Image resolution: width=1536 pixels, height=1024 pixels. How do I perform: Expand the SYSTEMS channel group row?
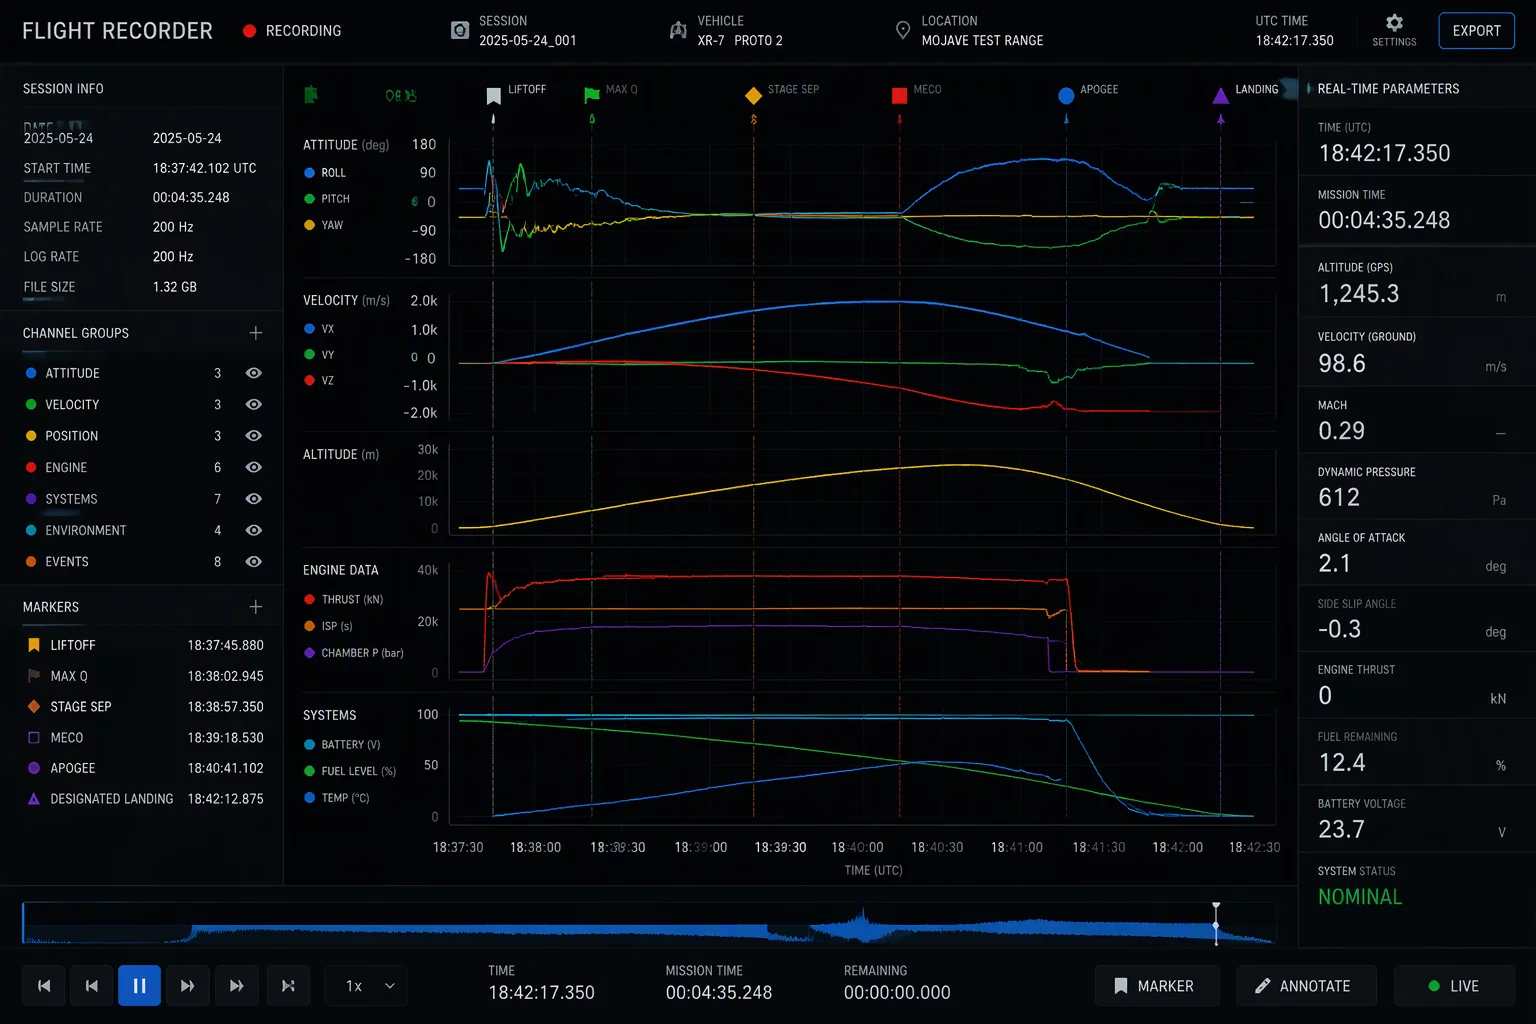(142, 499)
